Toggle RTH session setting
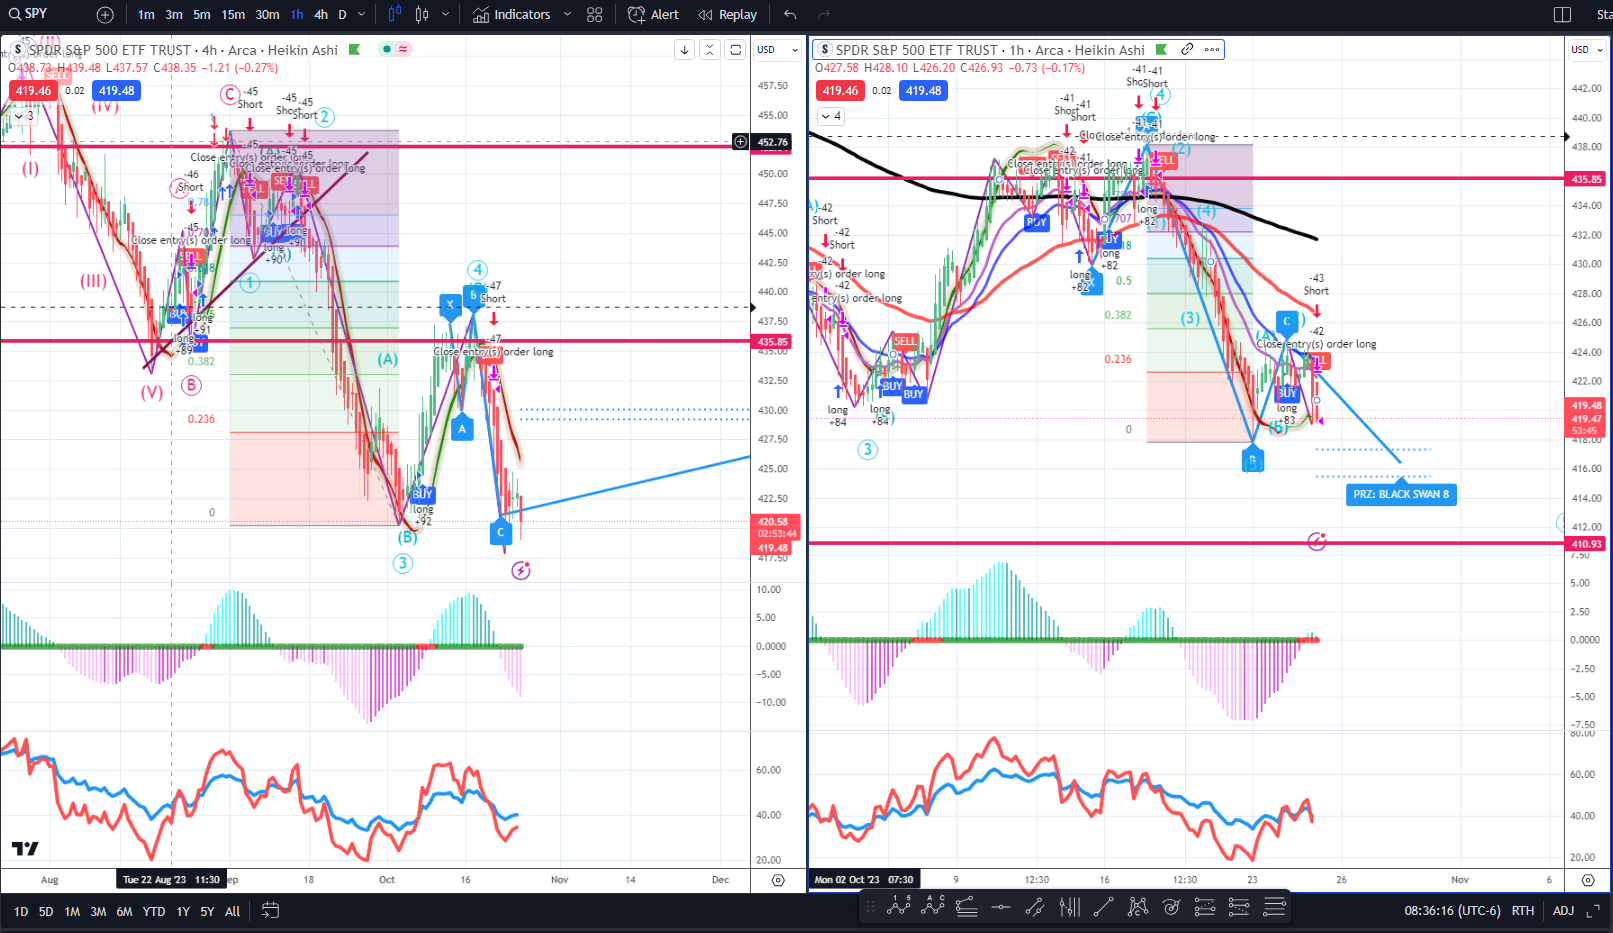 1523,911
